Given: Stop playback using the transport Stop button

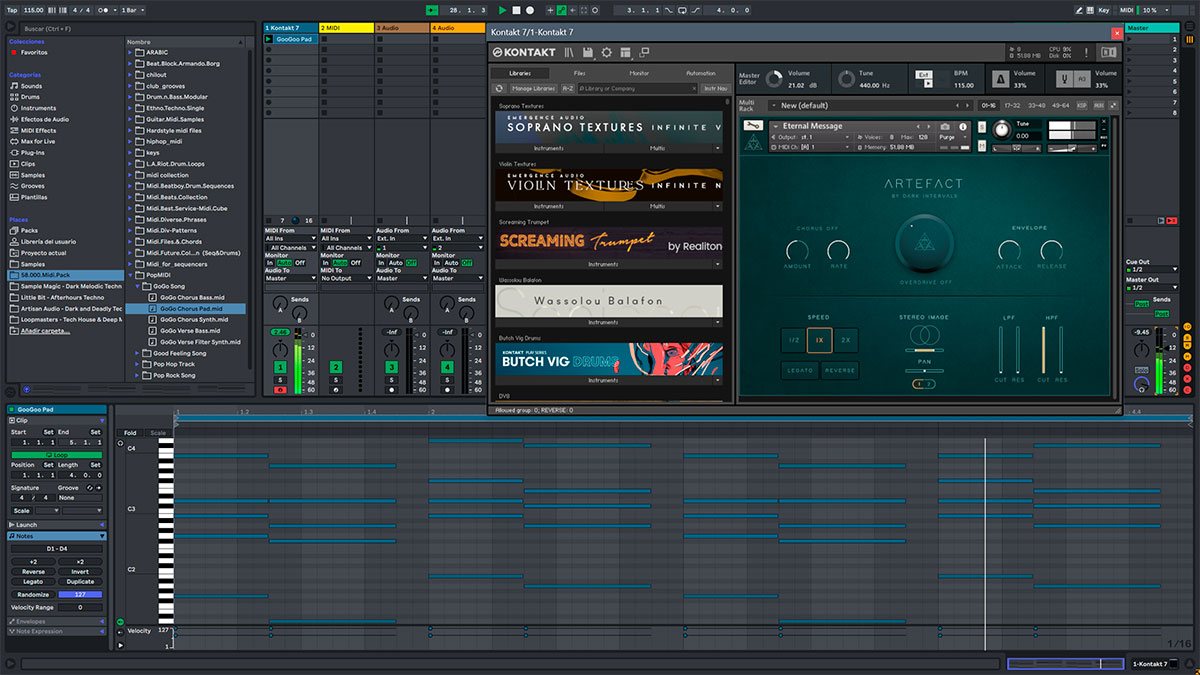Looking at the screenshot, I should click(x=517, y=9).
